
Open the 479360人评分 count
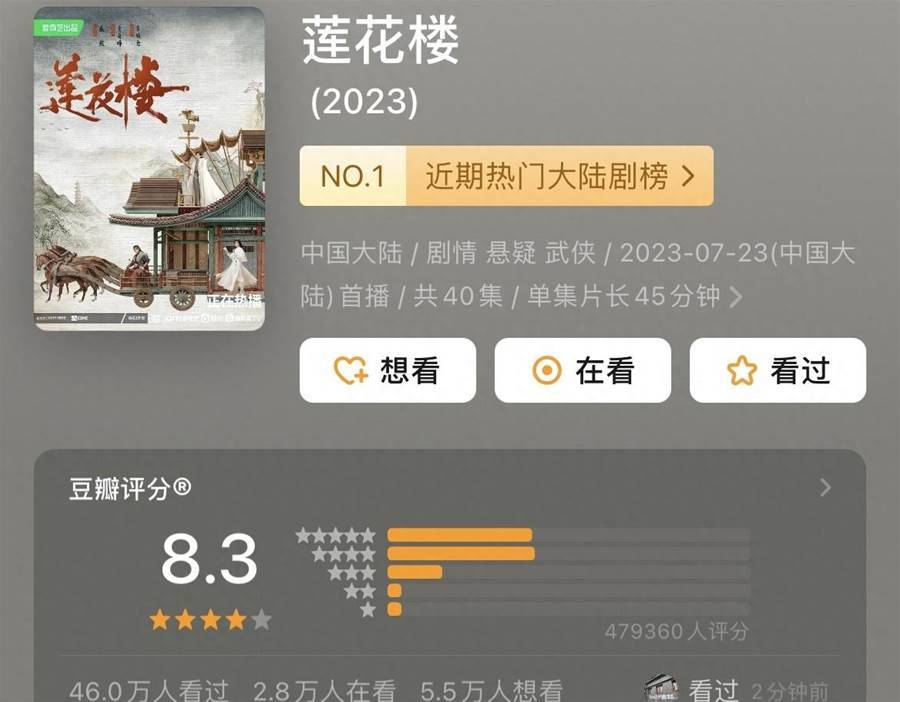[x=677, y=631]
